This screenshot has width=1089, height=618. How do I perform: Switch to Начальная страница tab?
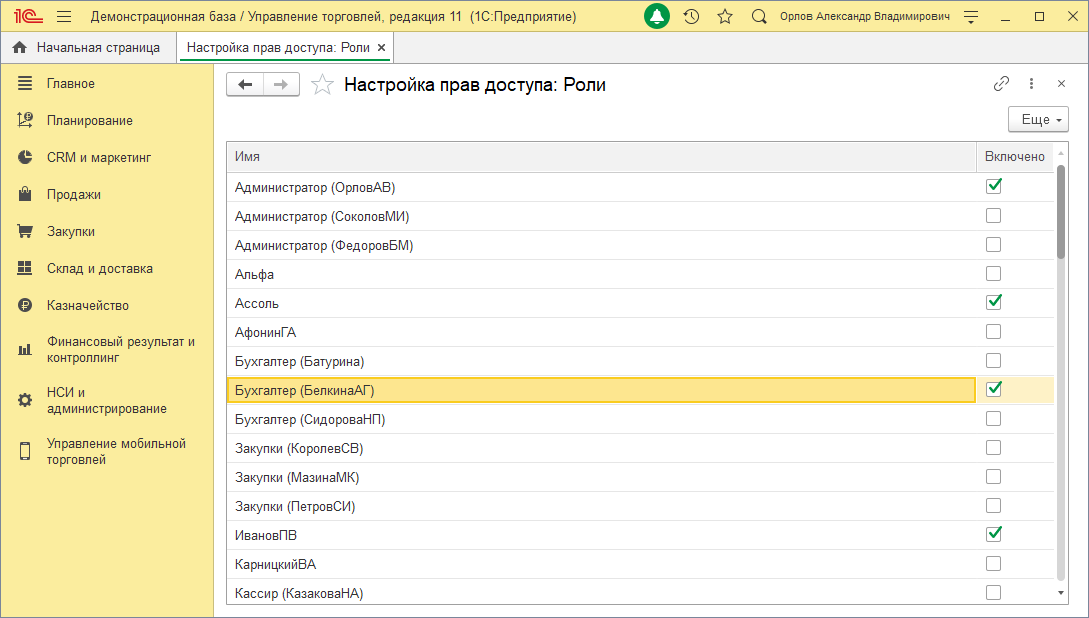88,47
